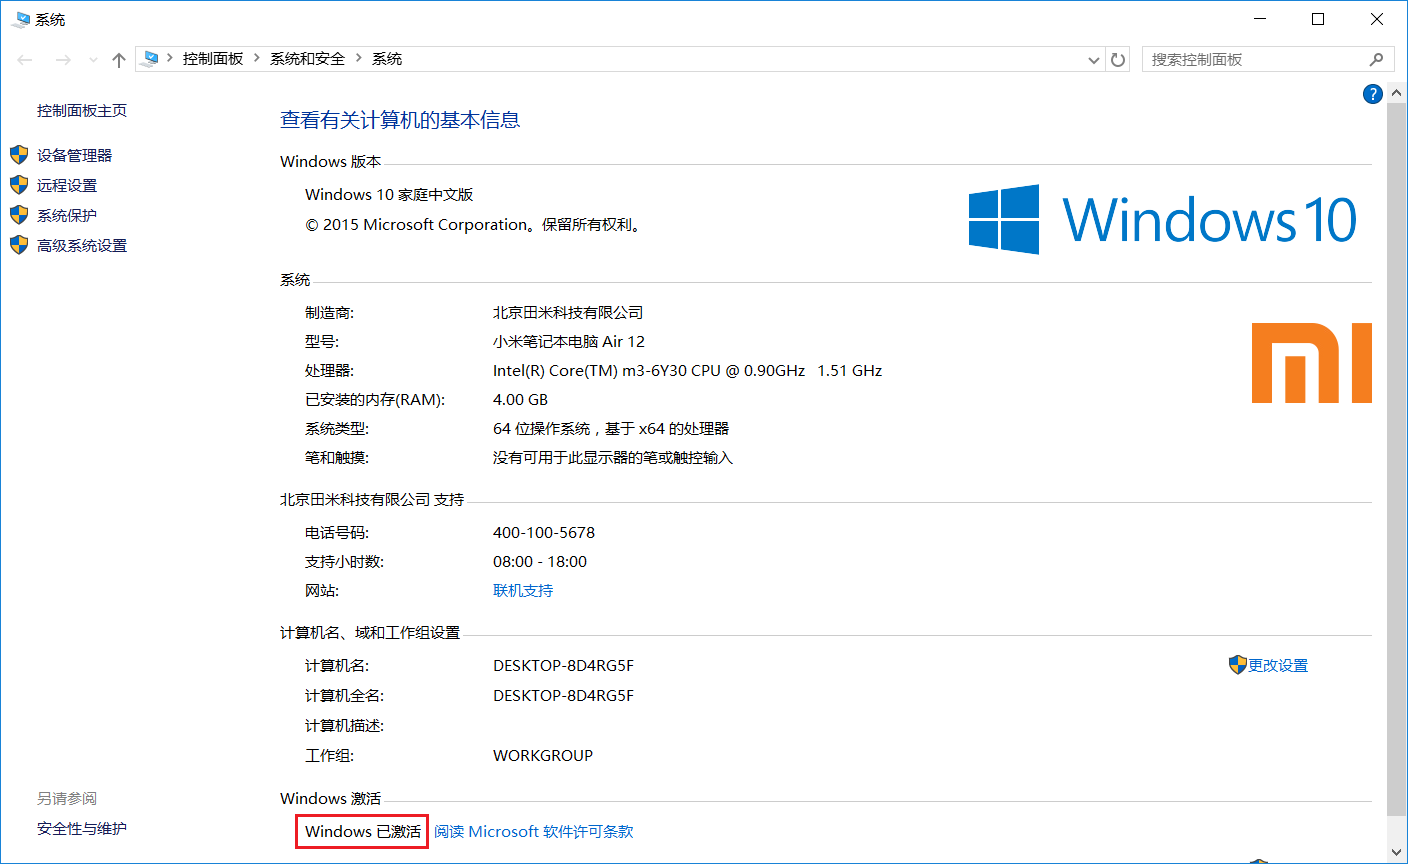Click page heading 查看有关计算机的基本信息

click(x=400, y=120)
